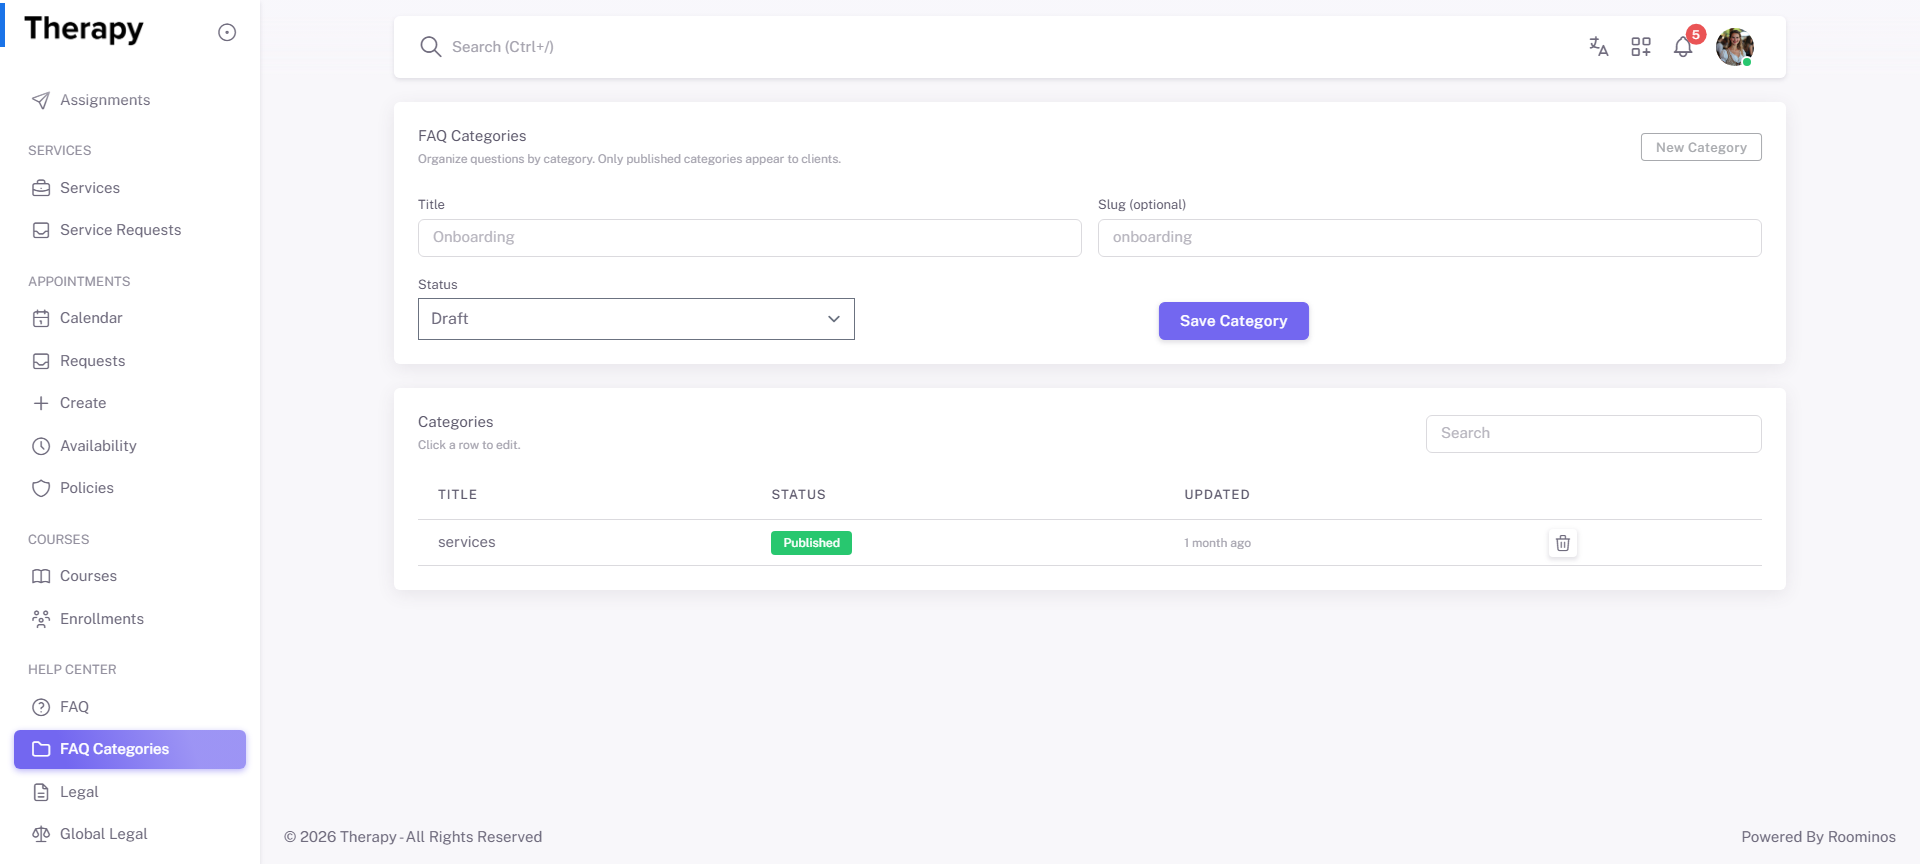
Task: Click the New Category button
Action: tap(1701, 147)
